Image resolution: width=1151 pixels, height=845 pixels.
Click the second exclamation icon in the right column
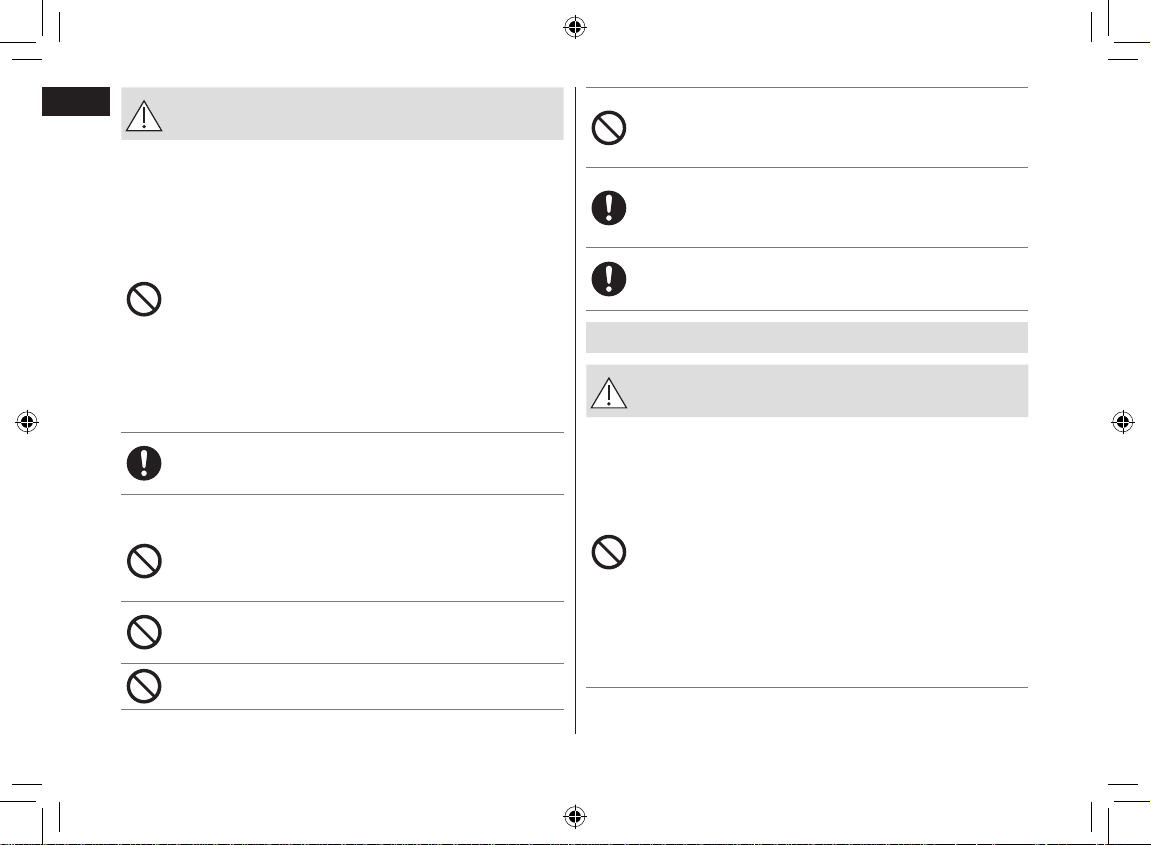tap(609, 279)
